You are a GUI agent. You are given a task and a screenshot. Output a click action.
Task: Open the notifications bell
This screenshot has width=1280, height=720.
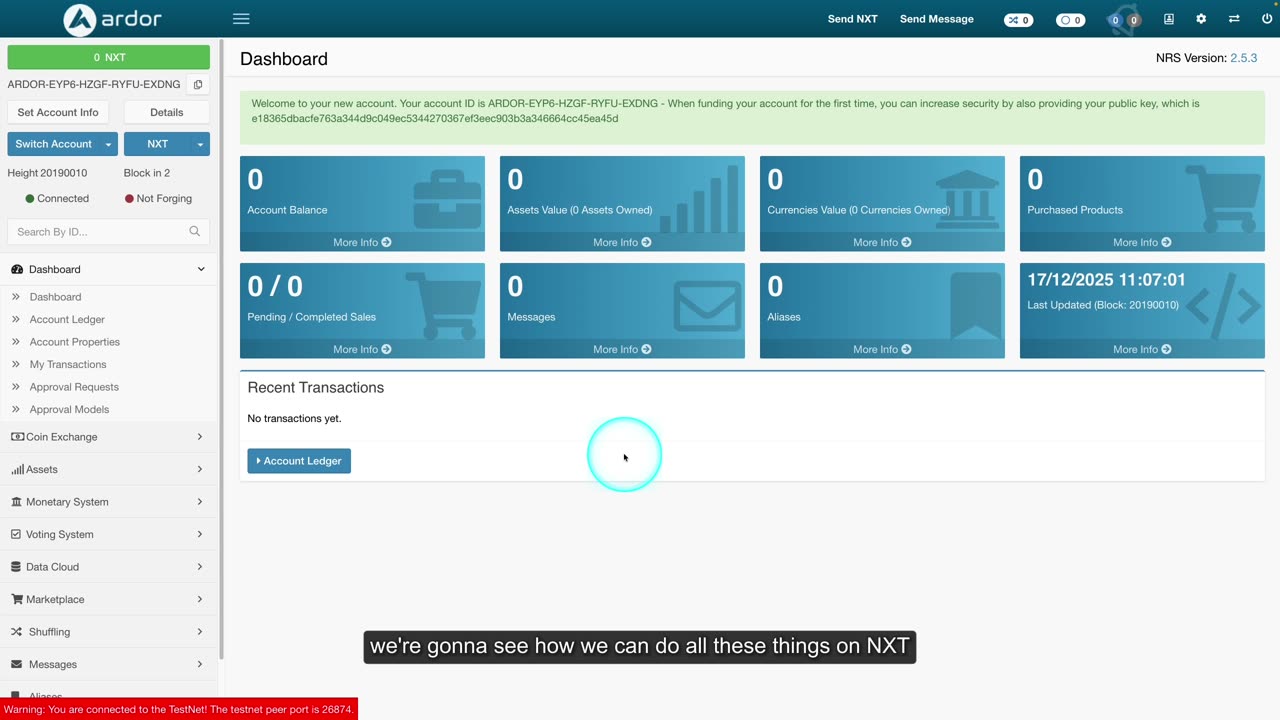point(1125,20)
